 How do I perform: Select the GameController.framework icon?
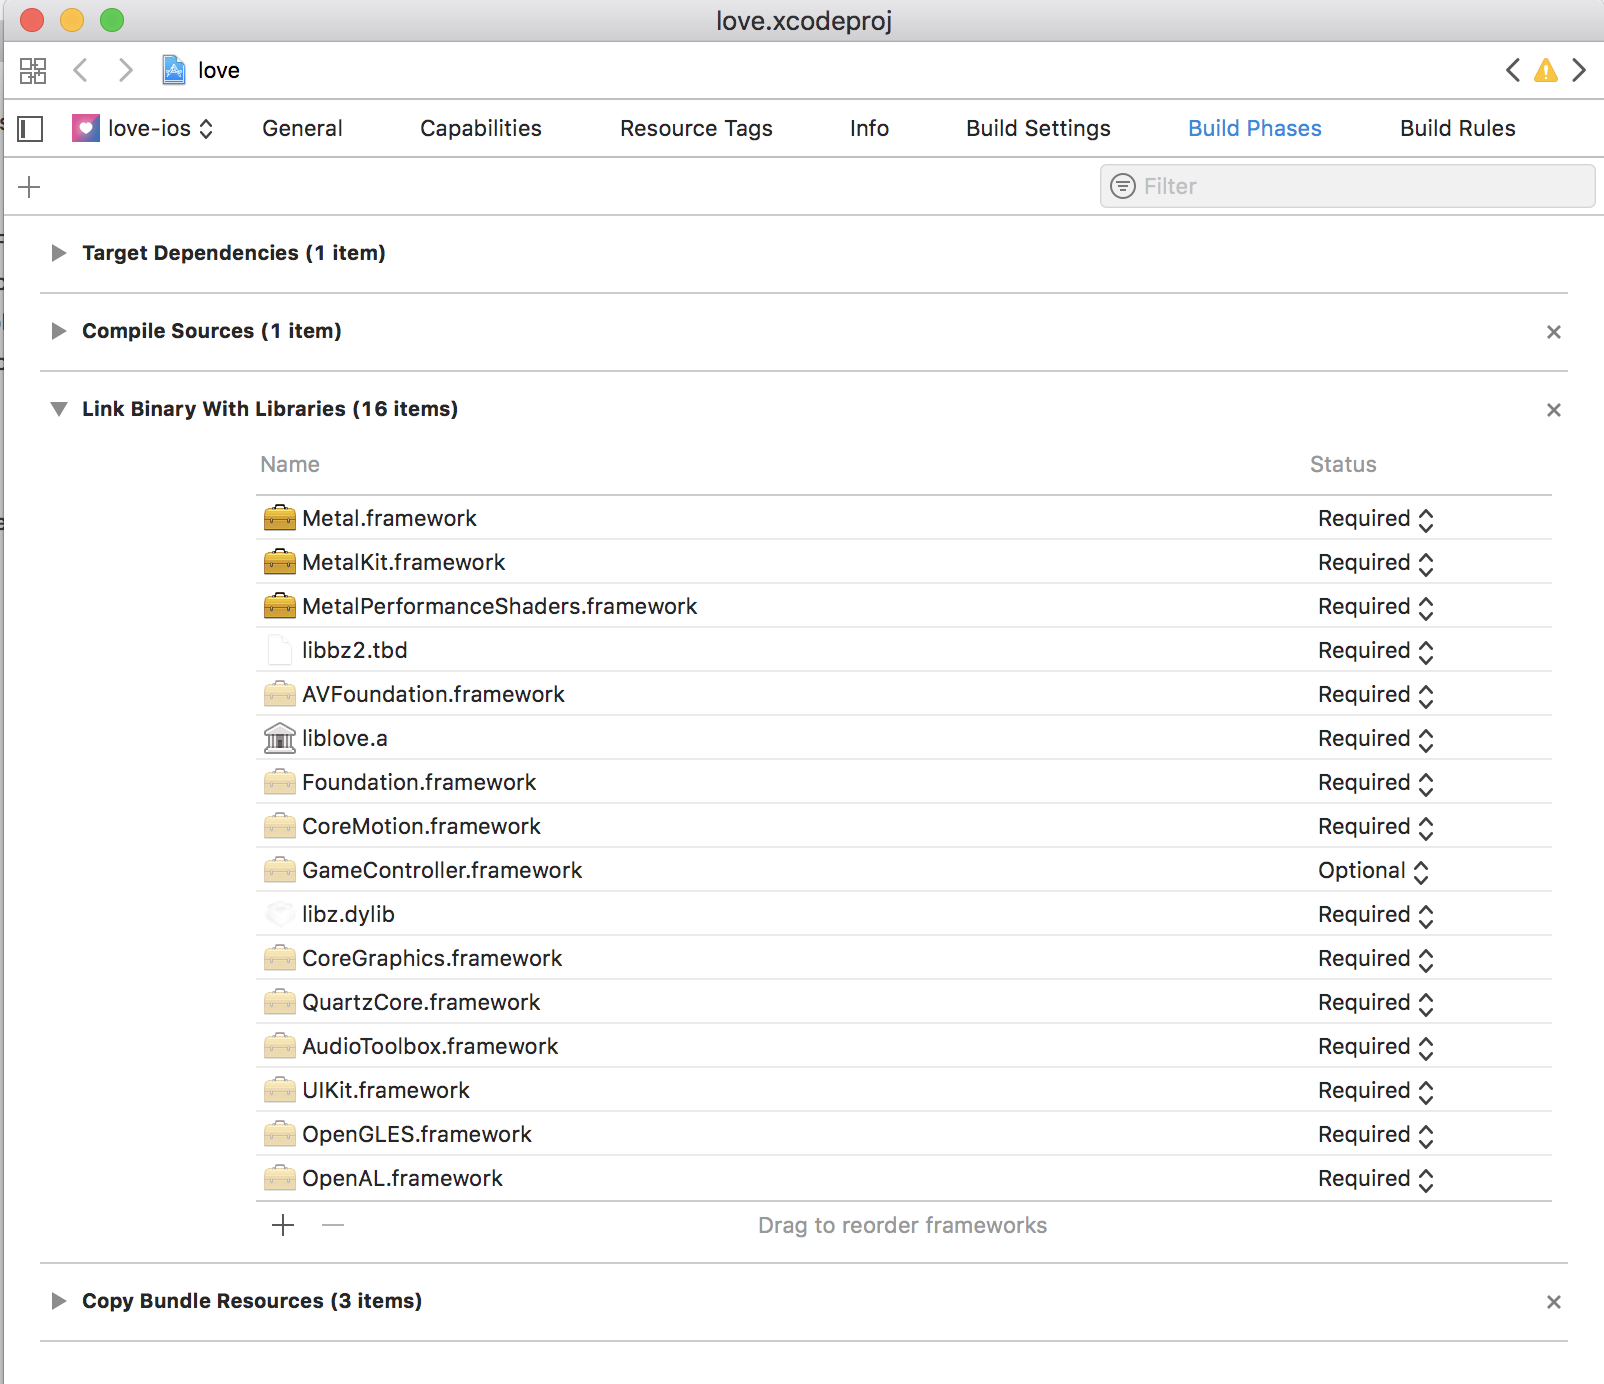280,870
